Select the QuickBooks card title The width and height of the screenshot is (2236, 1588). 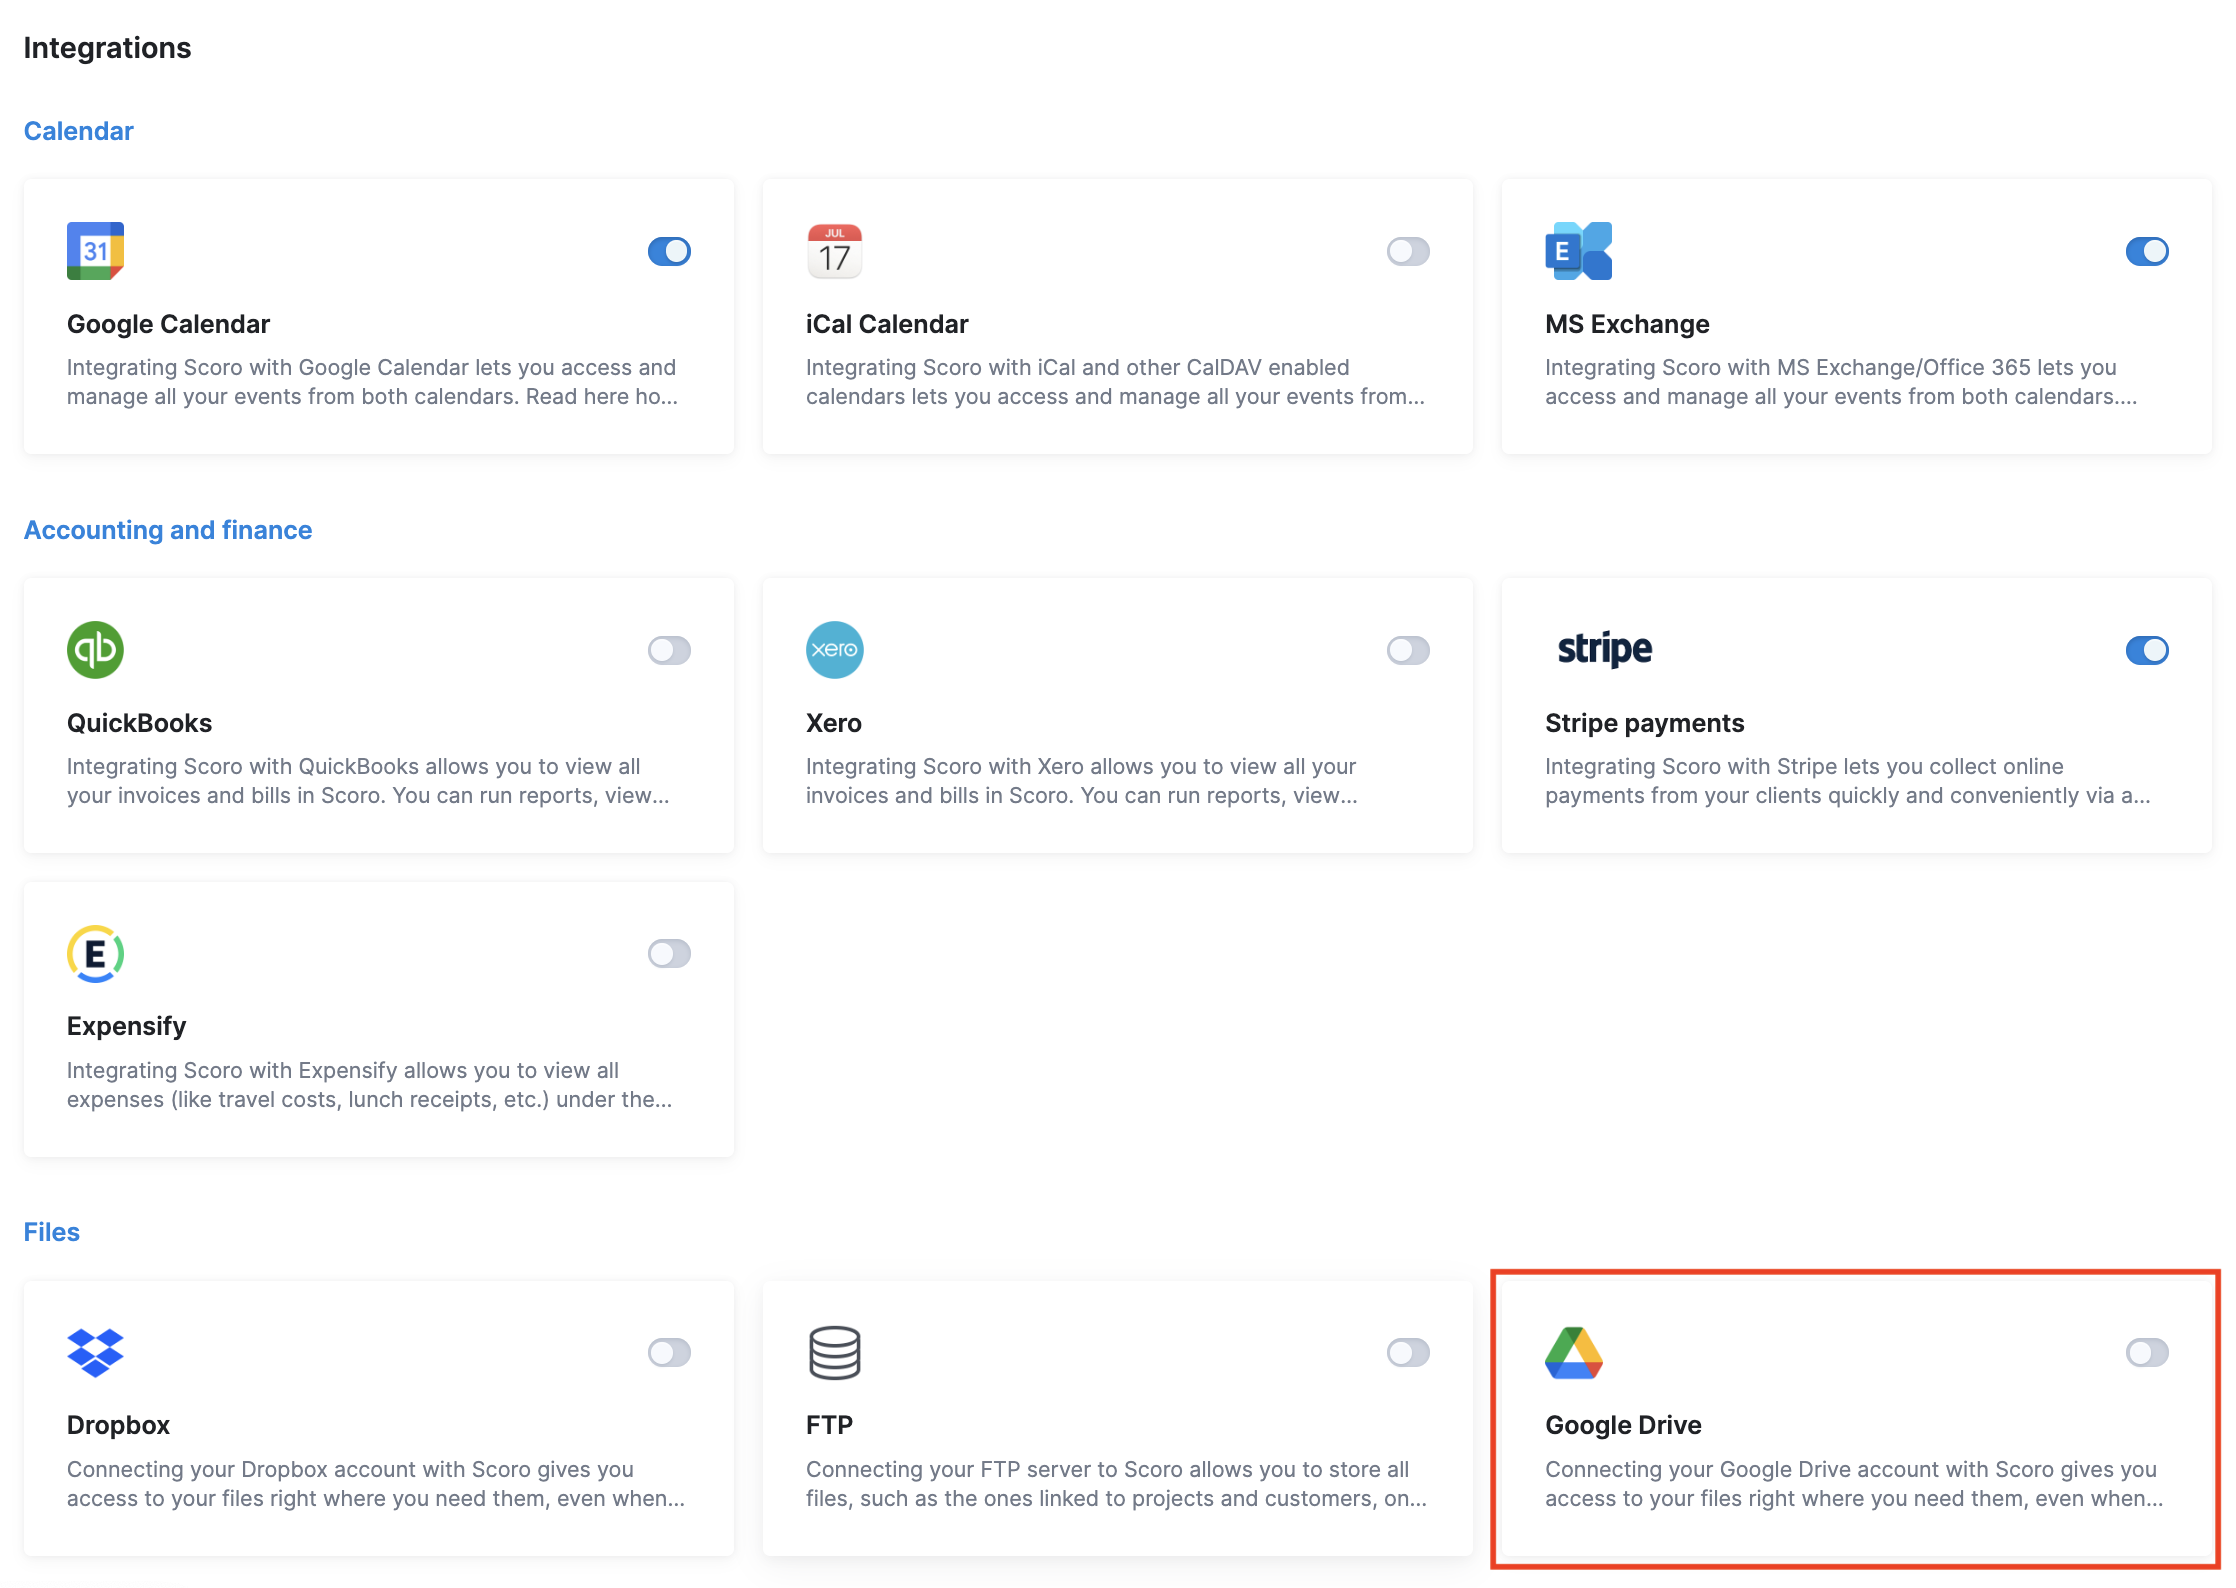(x=139, y=723)
